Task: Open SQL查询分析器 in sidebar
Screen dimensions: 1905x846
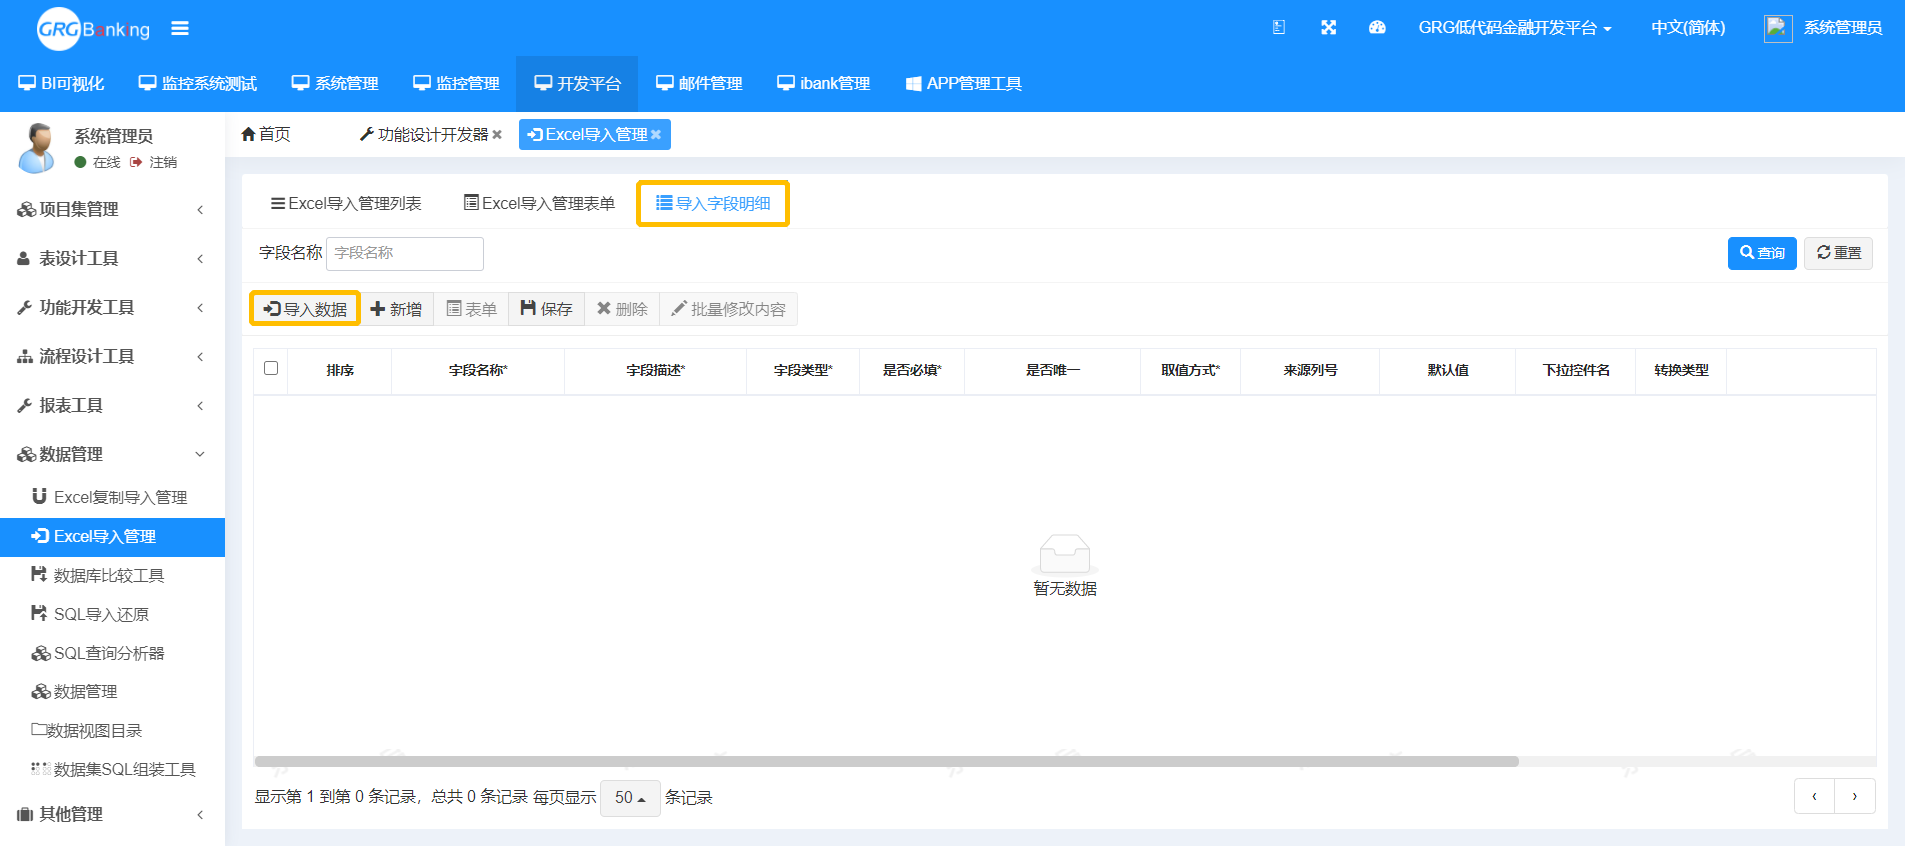Action: point(112,653)
